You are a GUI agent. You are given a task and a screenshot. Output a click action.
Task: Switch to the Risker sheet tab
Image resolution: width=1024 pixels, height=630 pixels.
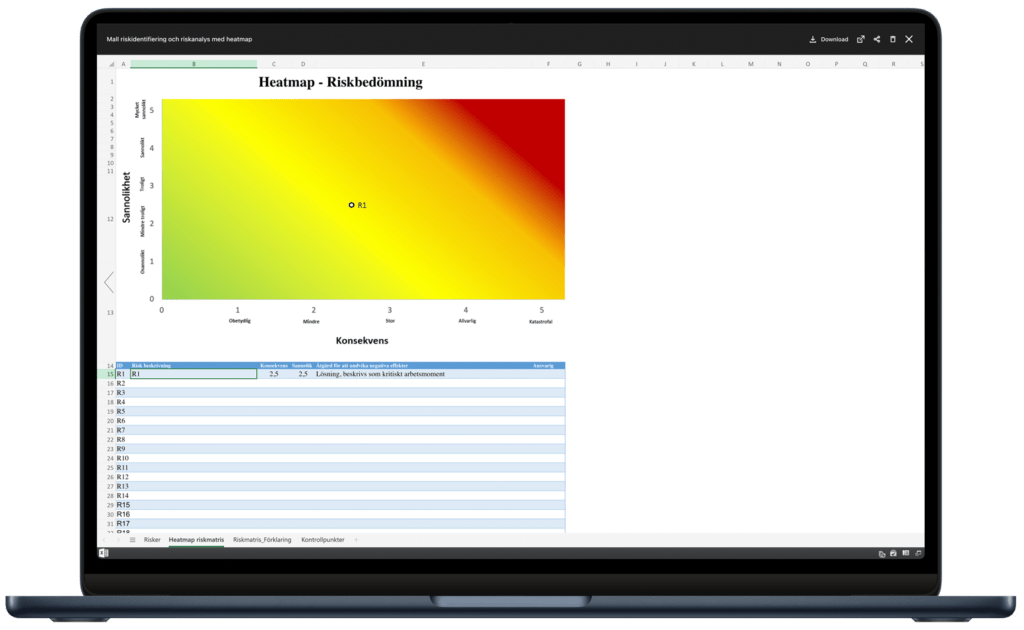point(152,540)
